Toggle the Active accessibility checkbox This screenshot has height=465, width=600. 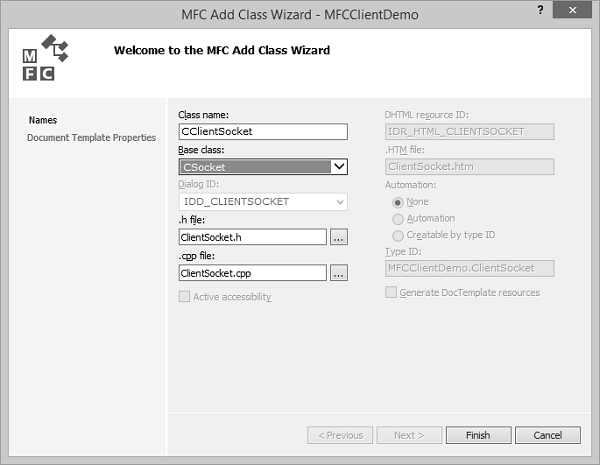coord(184,296)
